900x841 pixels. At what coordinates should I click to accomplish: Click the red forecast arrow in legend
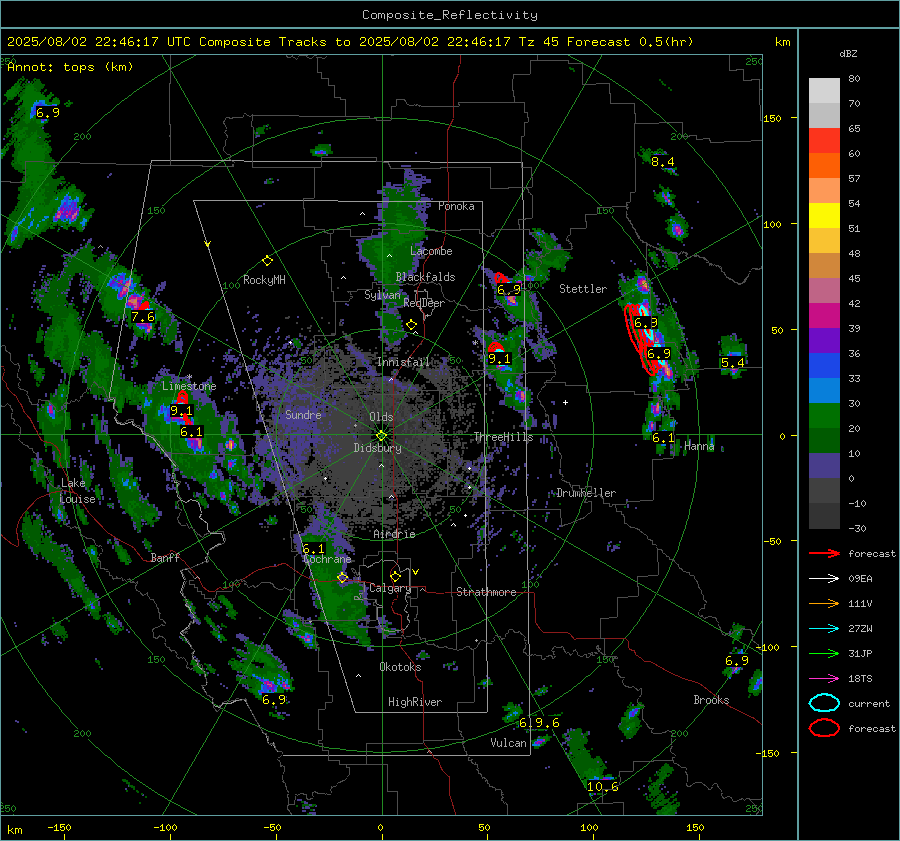click(824, 553)
